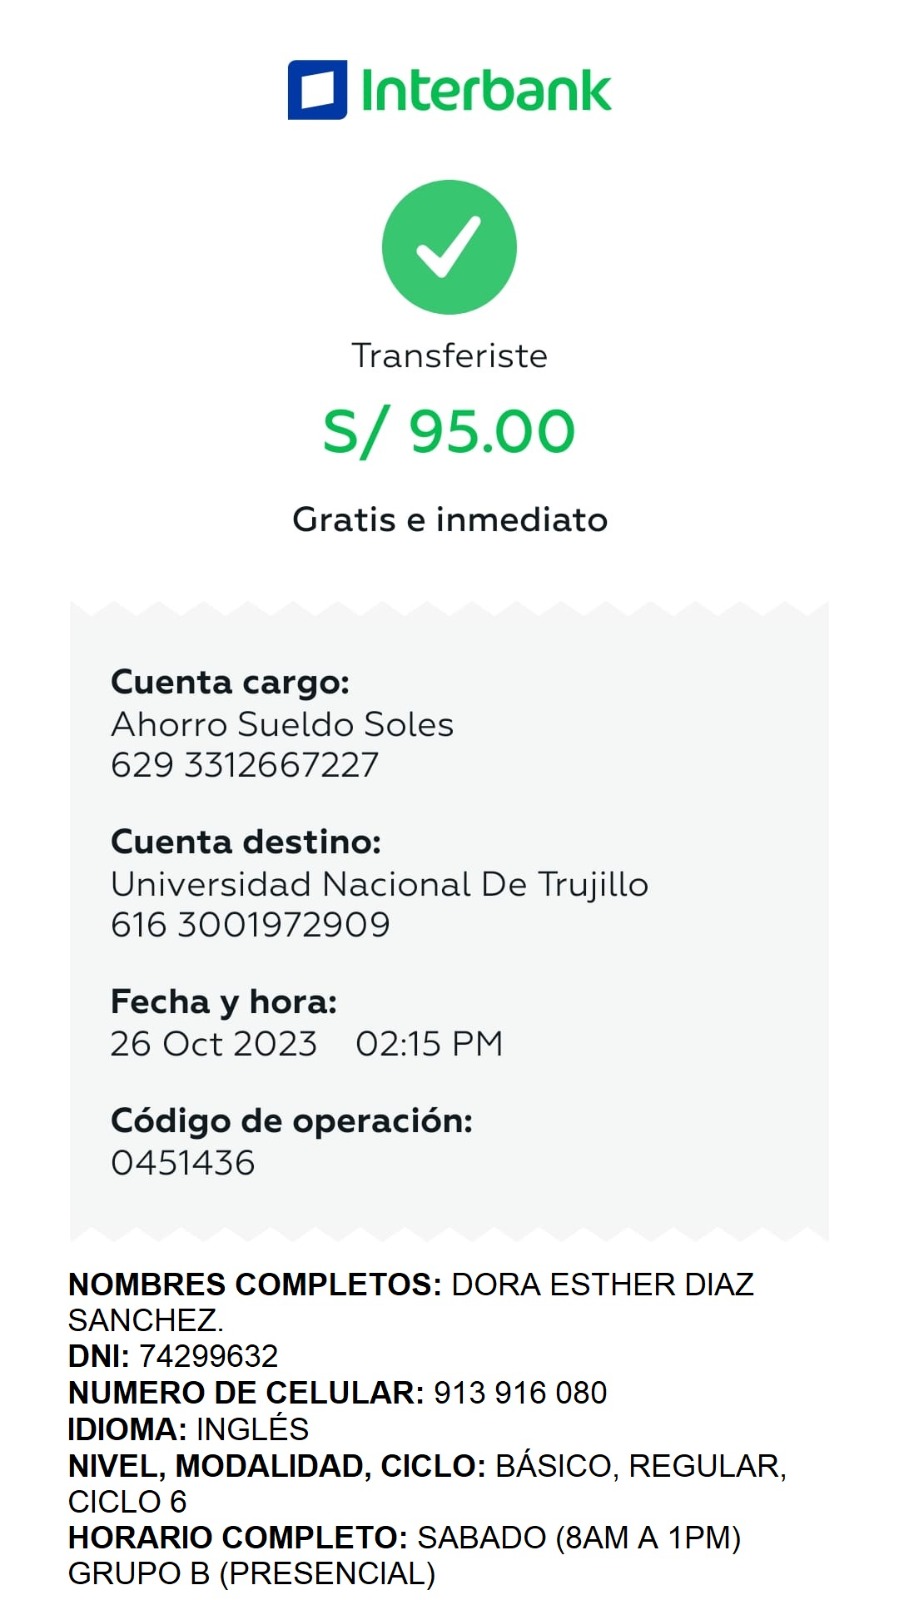Select operation code 0451436
The height and width of the screenshot is (1600, 899).
point(183,1163)
